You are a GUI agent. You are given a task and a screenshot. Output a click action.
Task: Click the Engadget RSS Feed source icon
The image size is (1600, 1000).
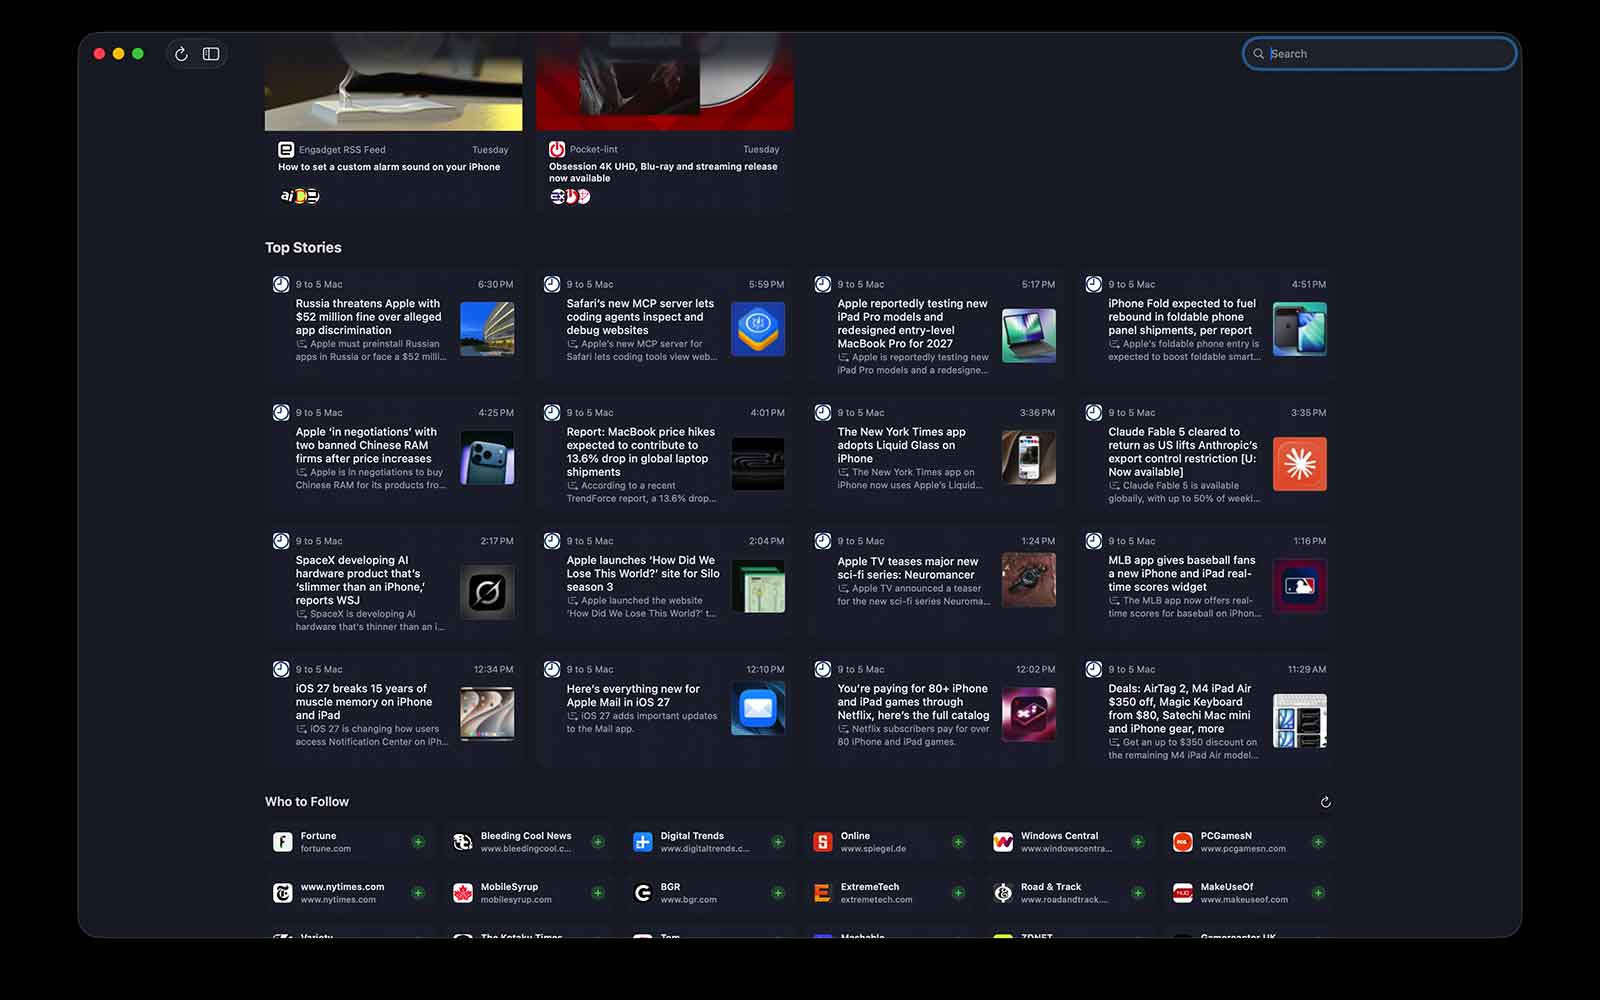tap(286, 149)
